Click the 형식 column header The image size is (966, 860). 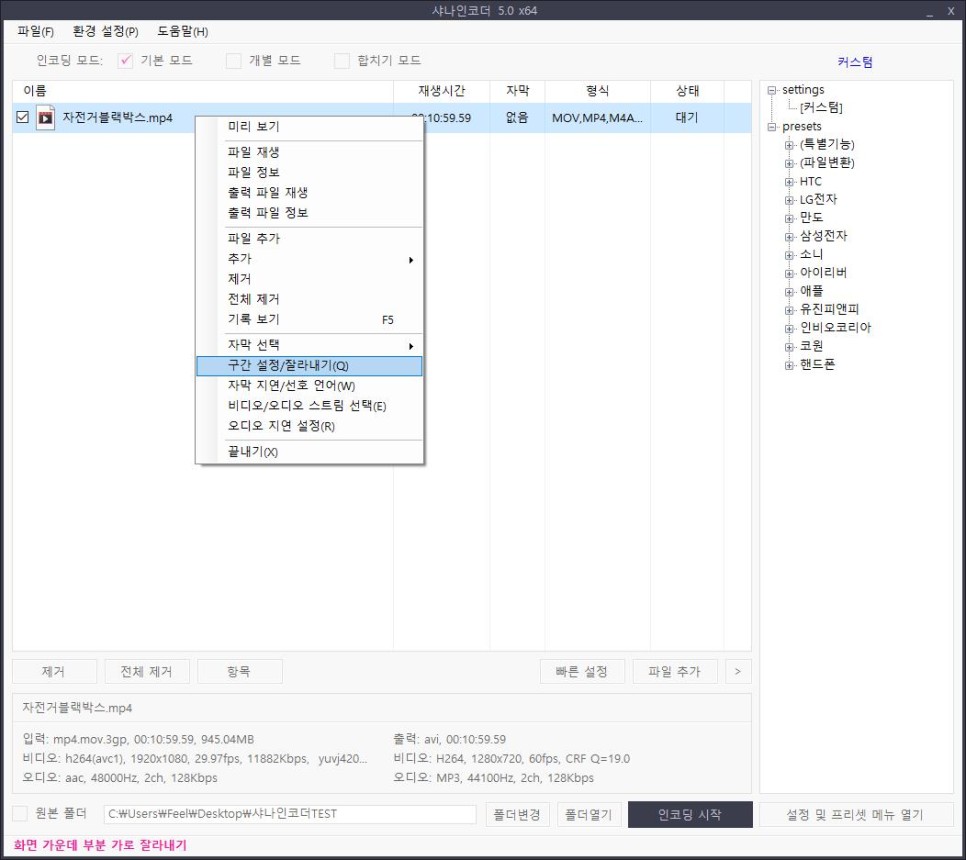point(598,91)
